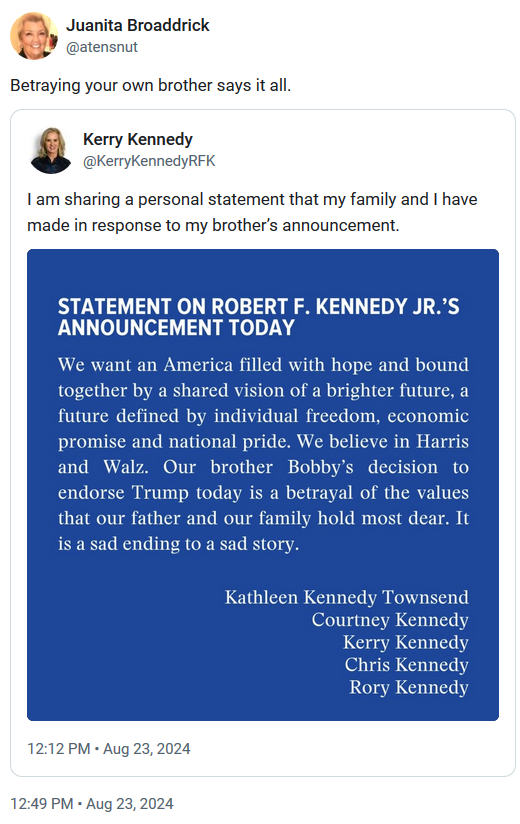520x824 pixels.
Task: Click the Kathleen Kennedy Townsend signature
Action: pyautogui.click(x=347, y=598)
